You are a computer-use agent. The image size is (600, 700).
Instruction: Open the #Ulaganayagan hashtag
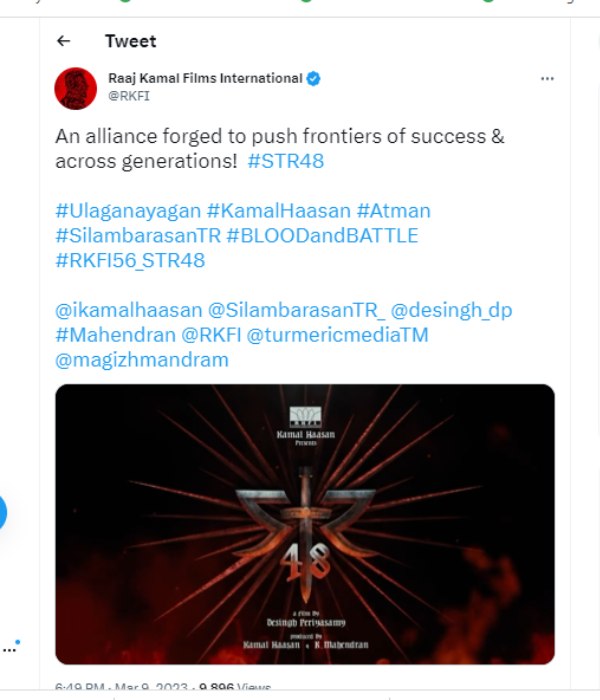[128, 210]
